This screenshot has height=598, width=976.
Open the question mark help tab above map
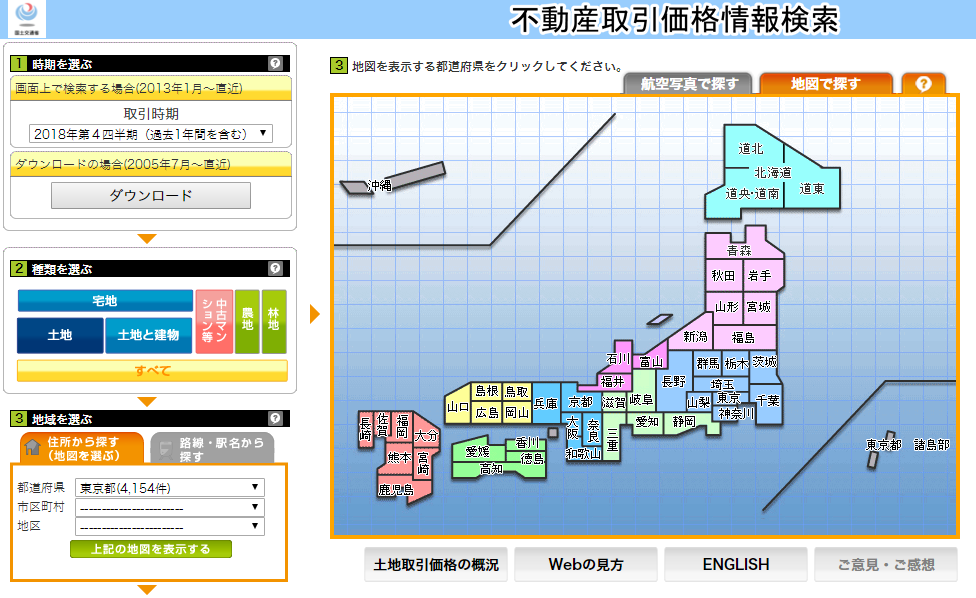923,84
